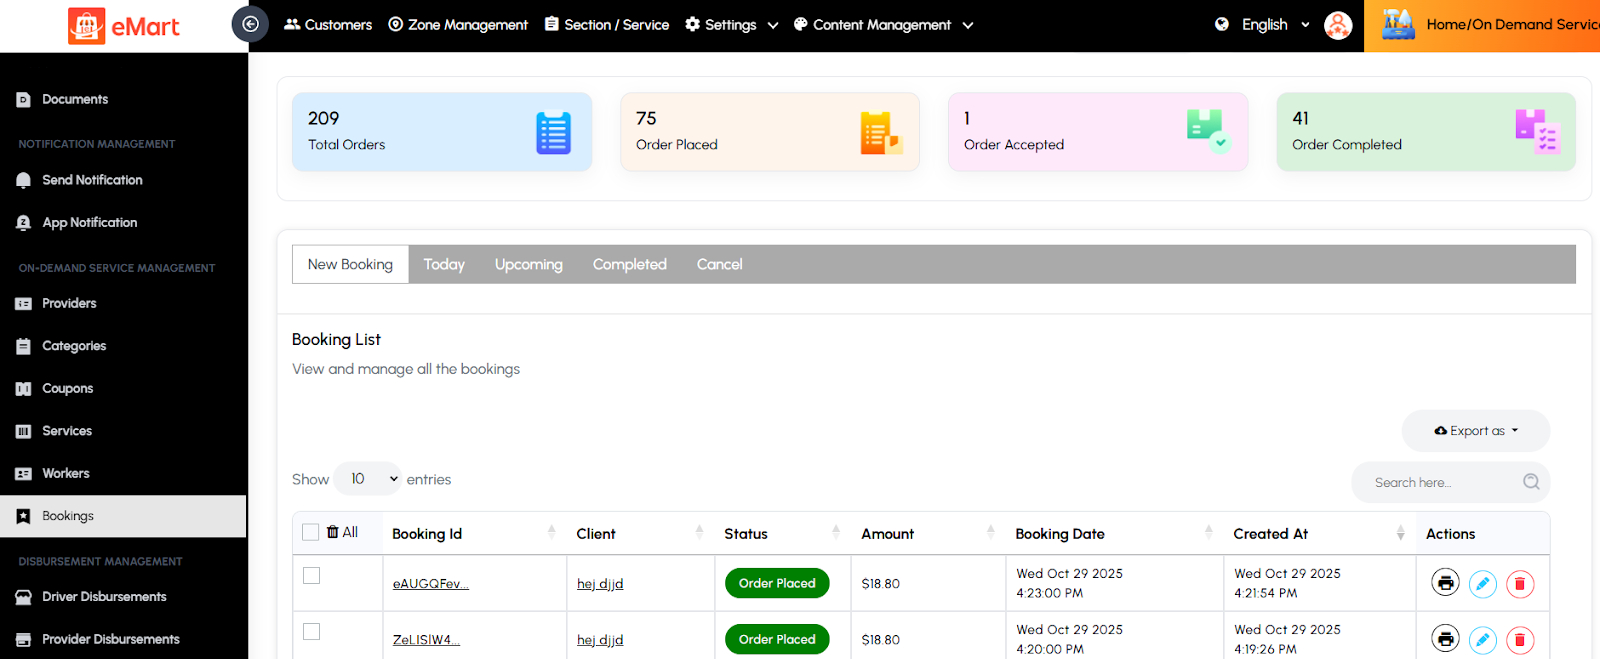Switch to the Completed bookings tab
Screen dimensions: 1600x659
coord(629,265)
